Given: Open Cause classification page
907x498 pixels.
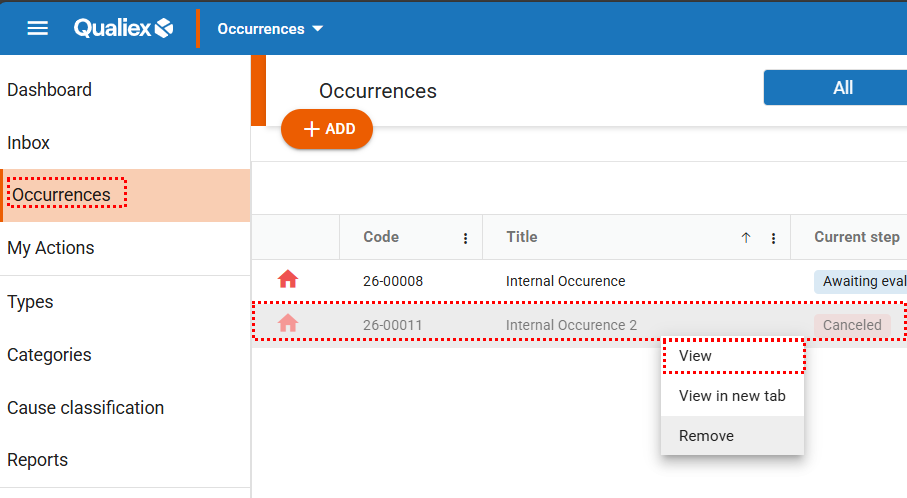Looking at the screenshot, I should (x=85, y=408).
